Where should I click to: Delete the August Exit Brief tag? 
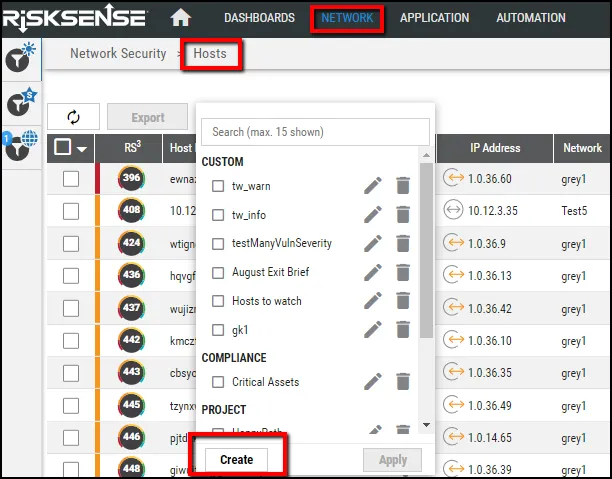[403, 272]
